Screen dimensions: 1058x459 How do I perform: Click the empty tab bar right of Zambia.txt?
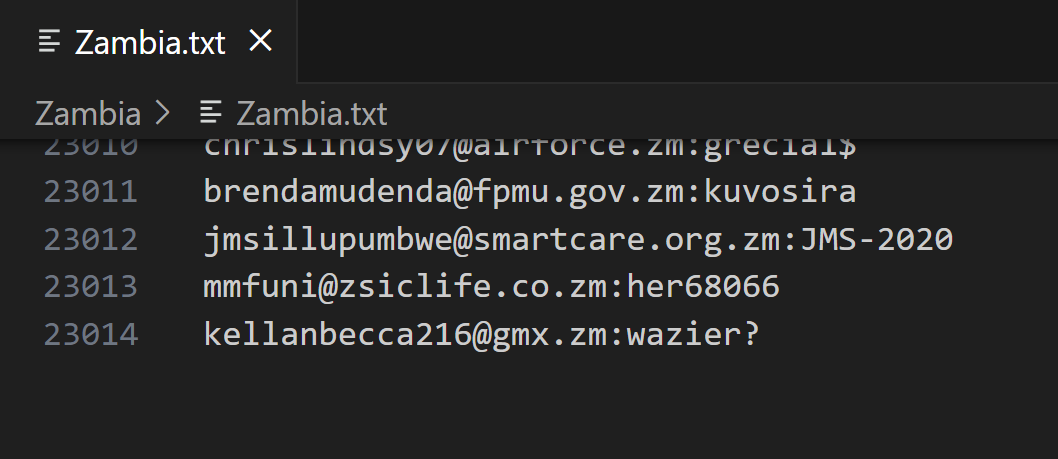coord(680,41)
